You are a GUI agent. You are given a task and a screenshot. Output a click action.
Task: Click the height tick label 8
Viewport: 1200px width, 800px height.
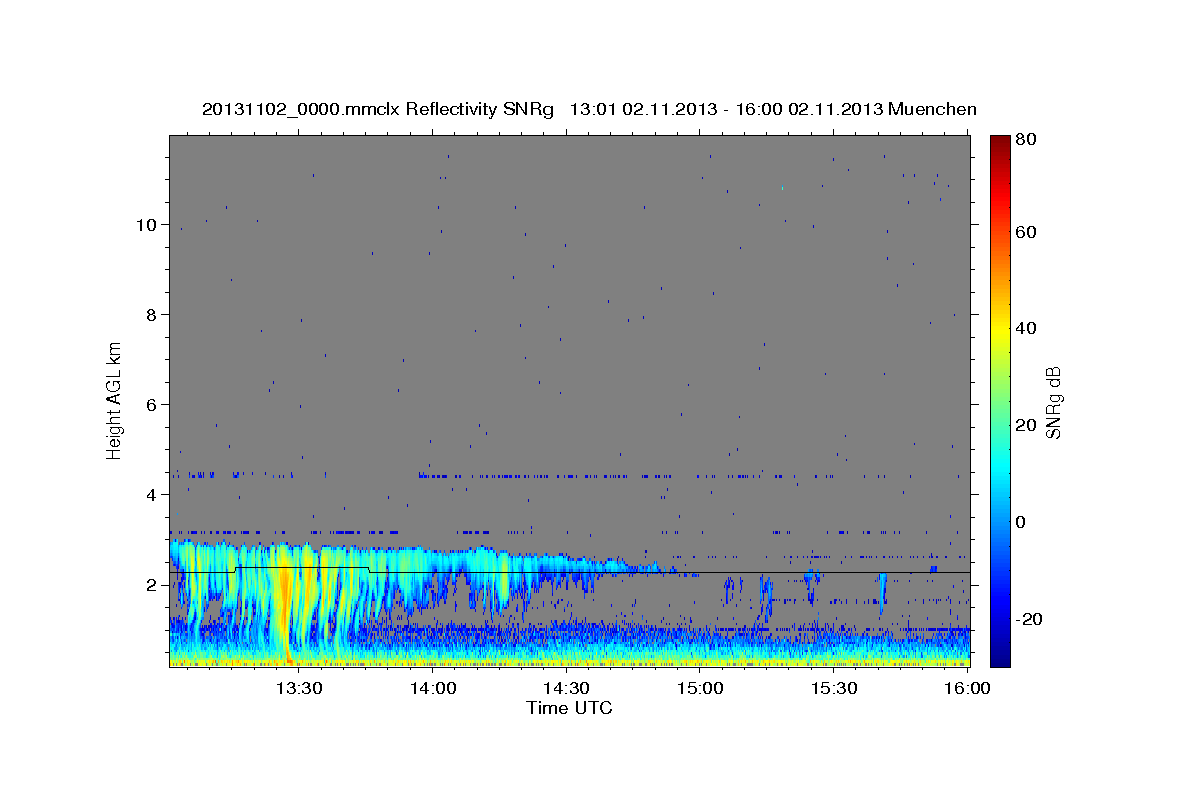tap(152, 315)
